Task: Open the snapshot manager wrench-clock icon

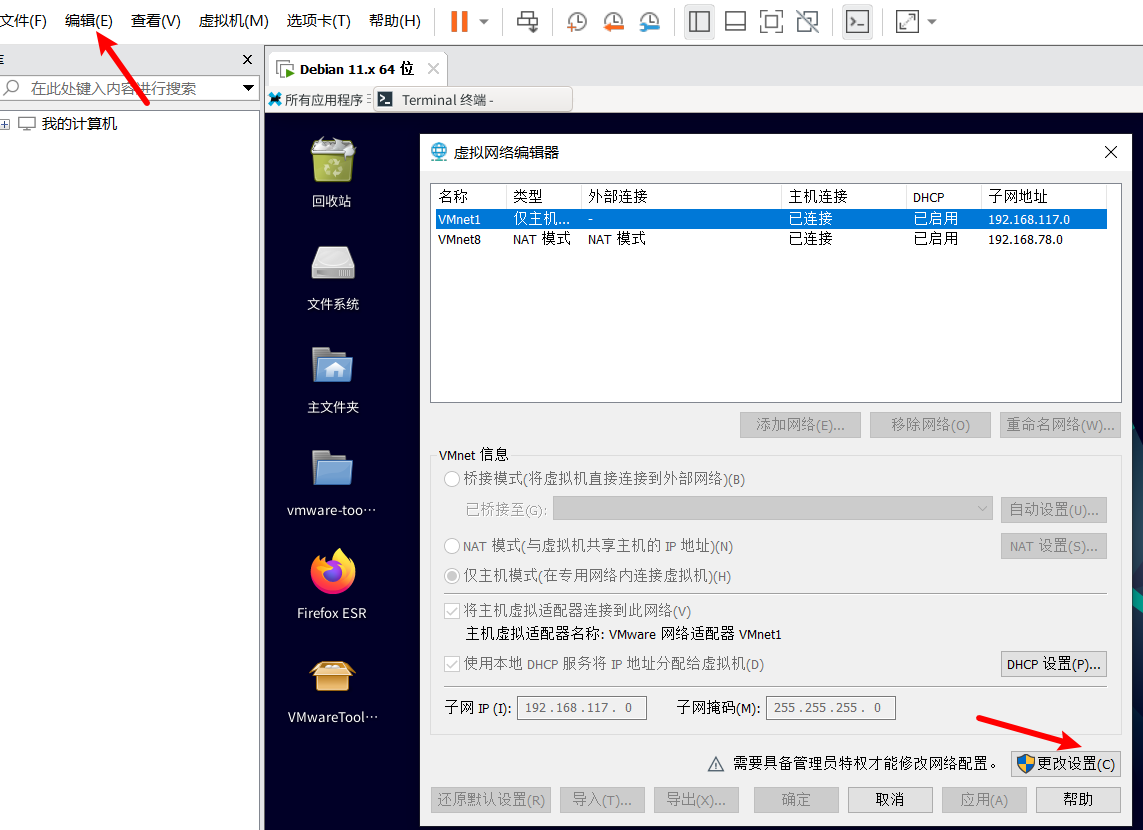Action: (x=650, y=21)
